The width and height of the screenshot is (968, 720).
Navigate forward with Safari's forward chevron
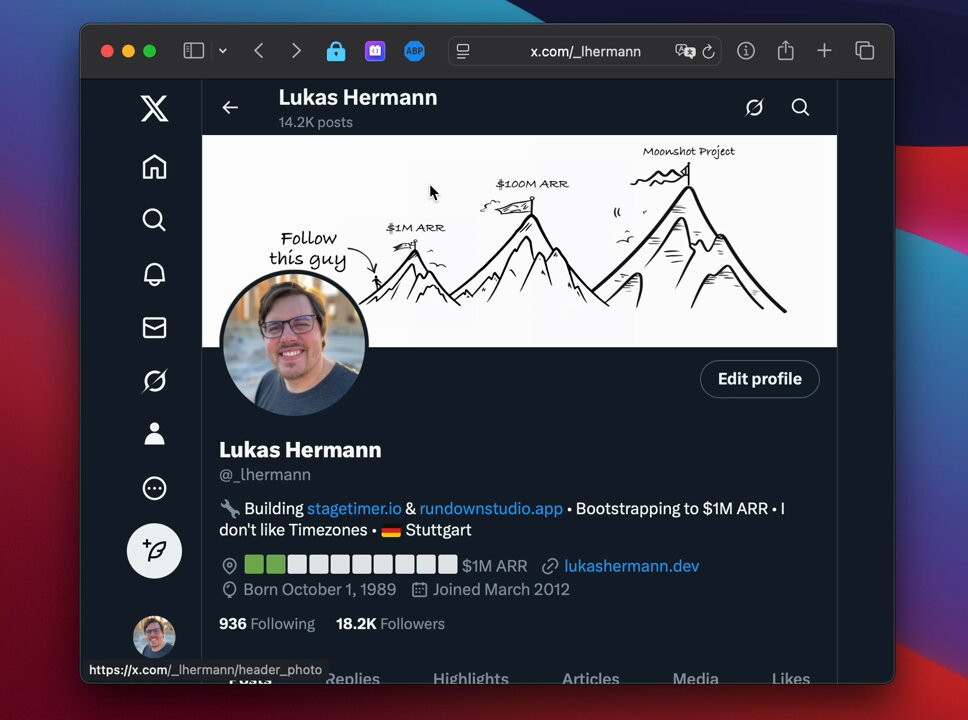[296, 51]
